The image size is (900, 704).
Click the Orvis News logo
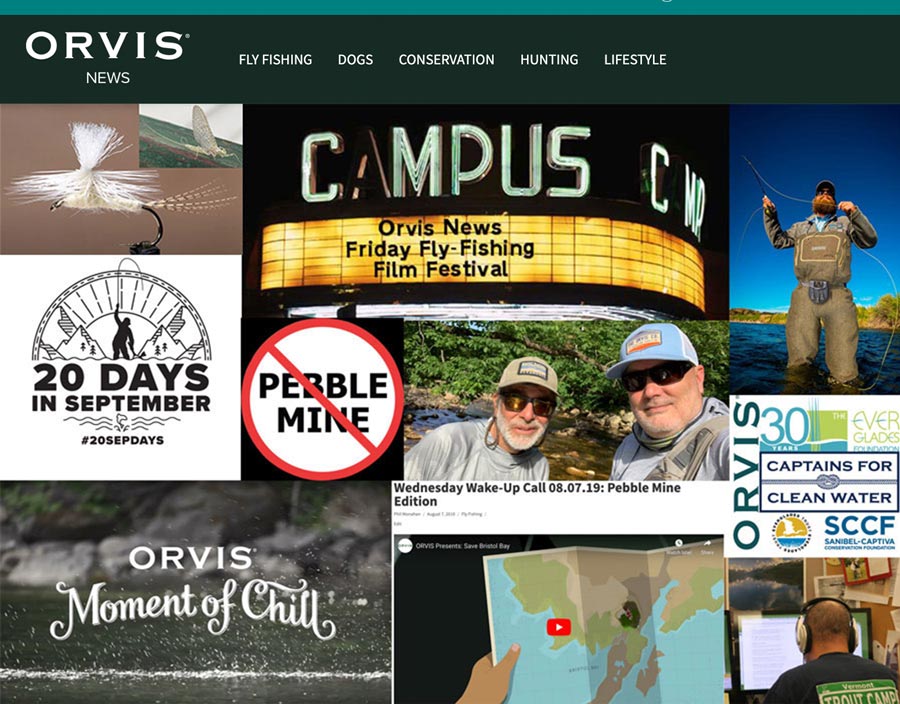point(107,57)
